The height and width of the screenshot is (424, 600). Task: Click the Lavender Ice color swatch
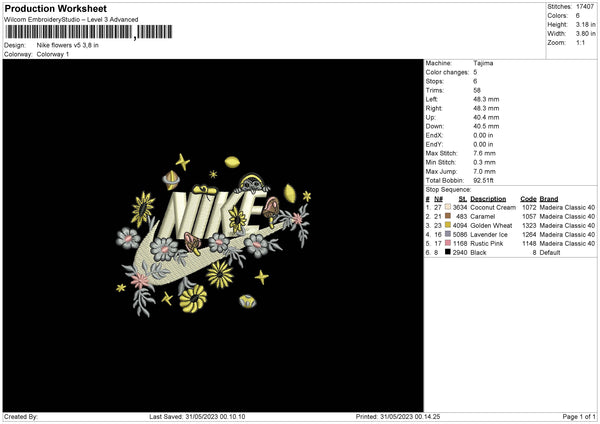pyautogui.click(x=447, y=234)
